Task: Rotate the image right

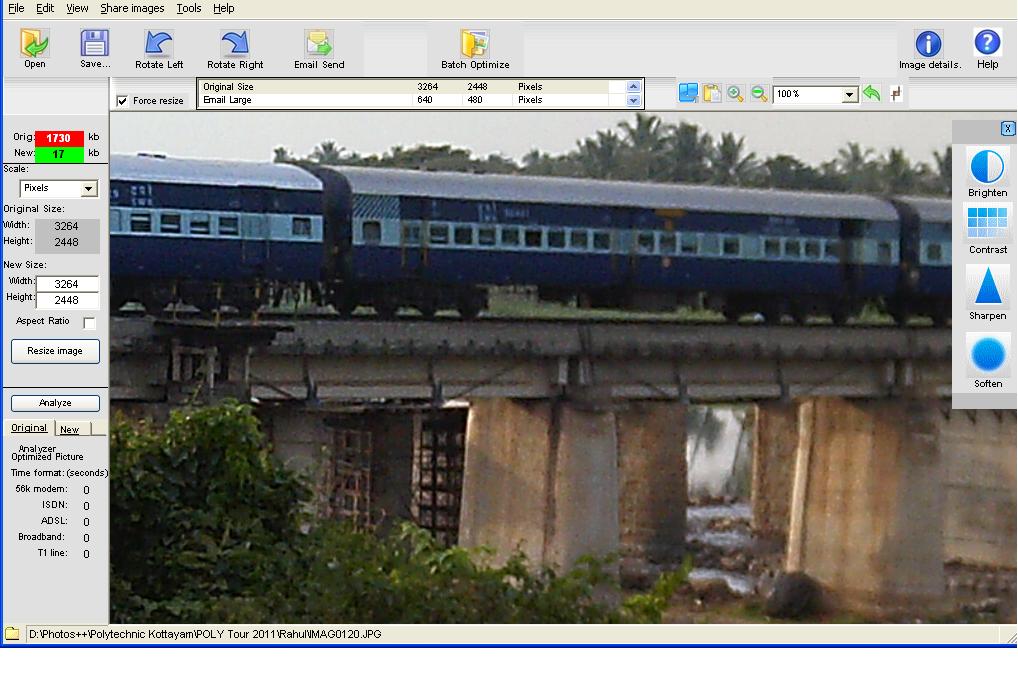Action: pos(235,44)
